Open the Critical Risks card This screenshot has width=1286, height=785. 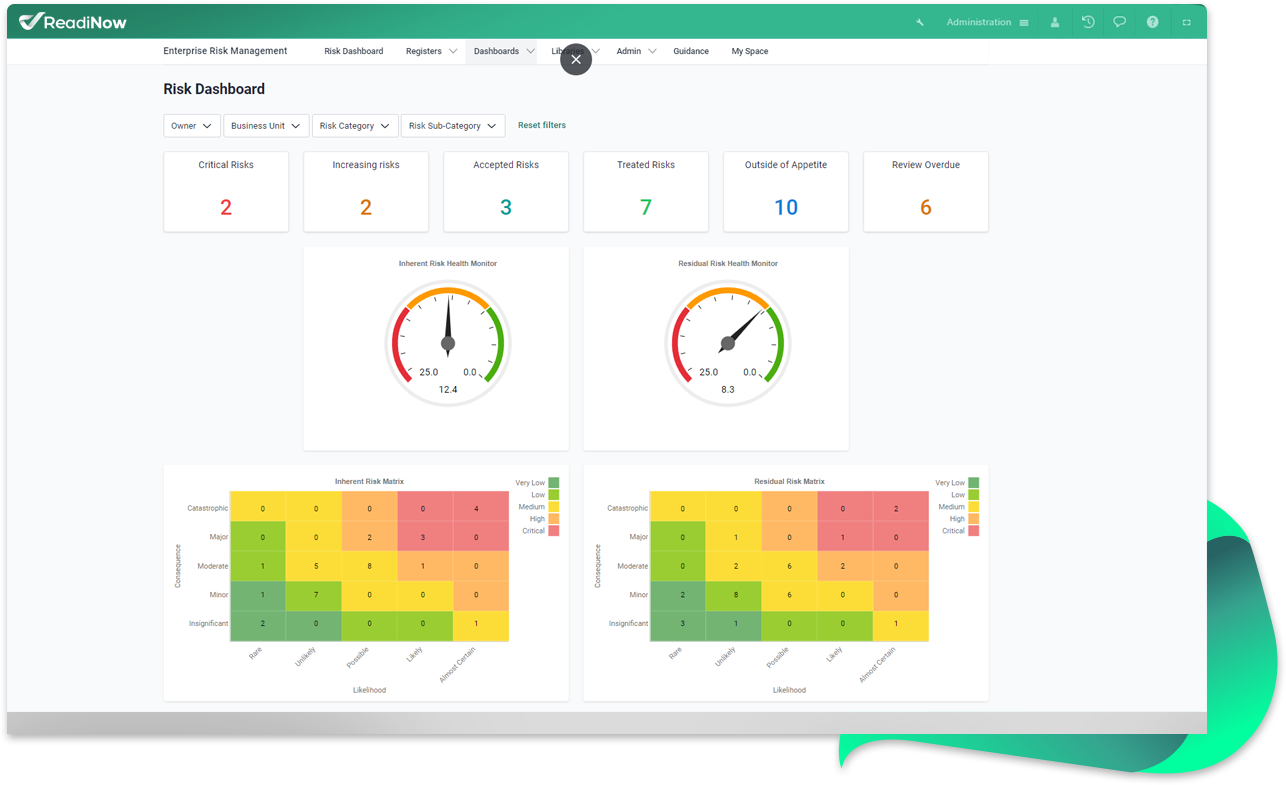226,192
